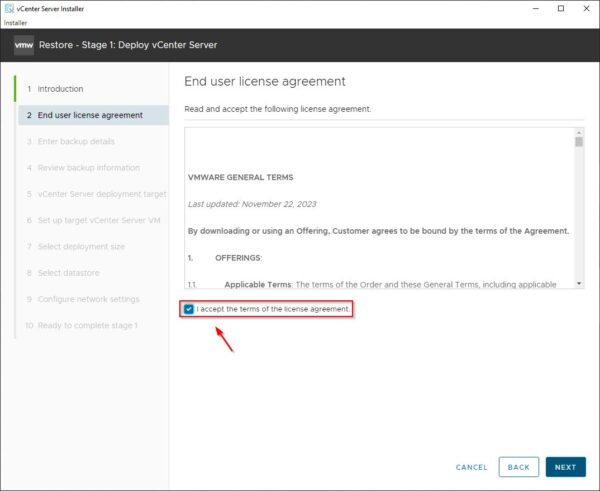This screenshot has width=600, height=491.
Task: Toggle the license agreement acceptance checkbox
Action: coord(189,309)
